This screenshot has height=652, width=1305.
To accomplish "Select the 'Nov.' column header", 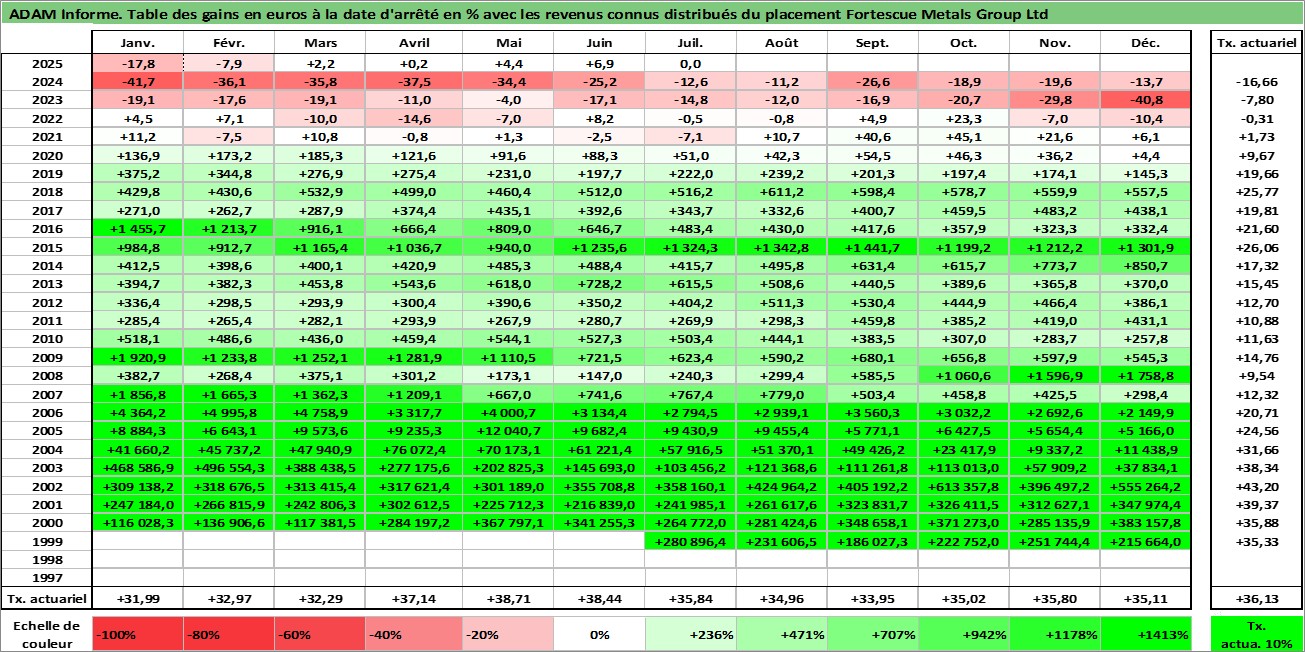I will [x=1055, y=43].
